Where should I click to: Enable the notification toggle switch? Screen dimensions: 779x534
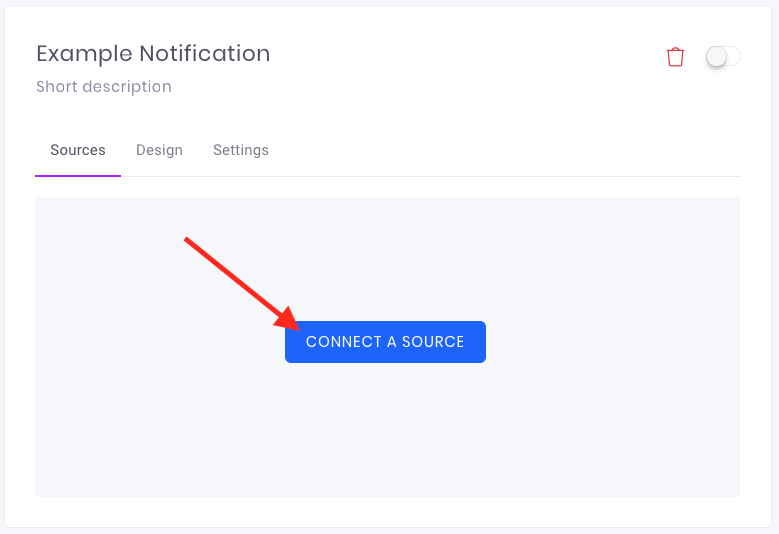[x=723, y=56]
